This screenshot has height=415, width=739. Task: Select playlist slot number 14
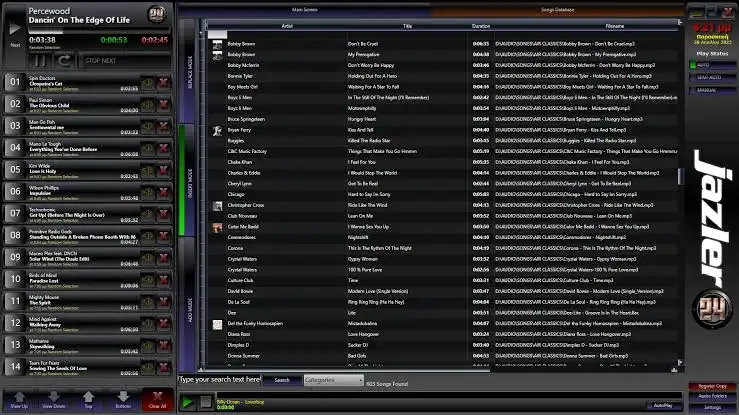[16, 366]
